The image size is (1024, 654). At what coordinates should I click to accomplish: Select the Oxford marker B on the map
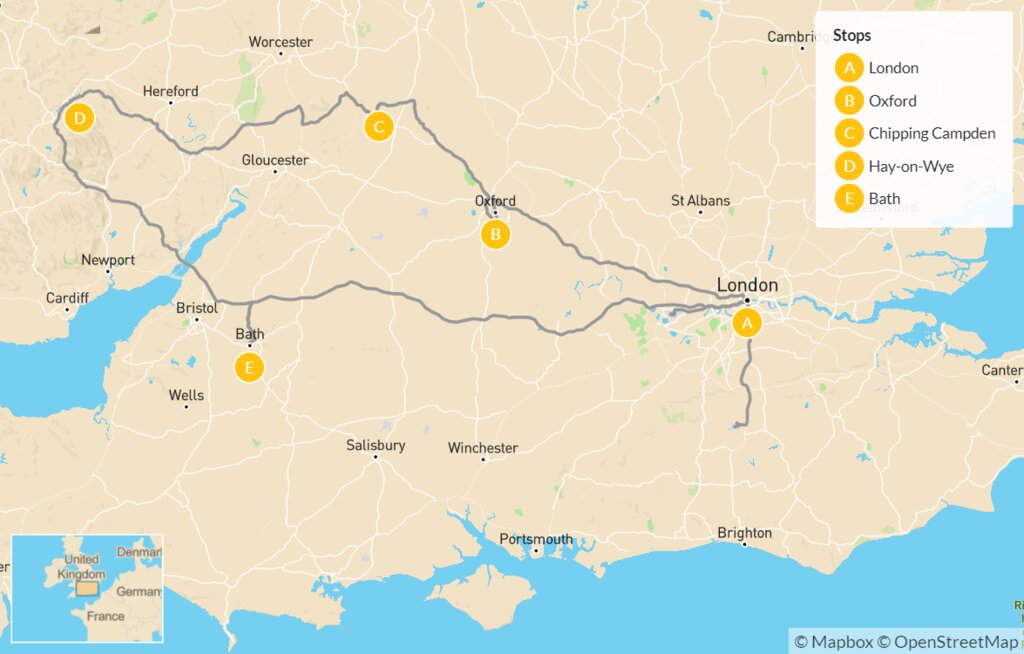click(495, 235)
